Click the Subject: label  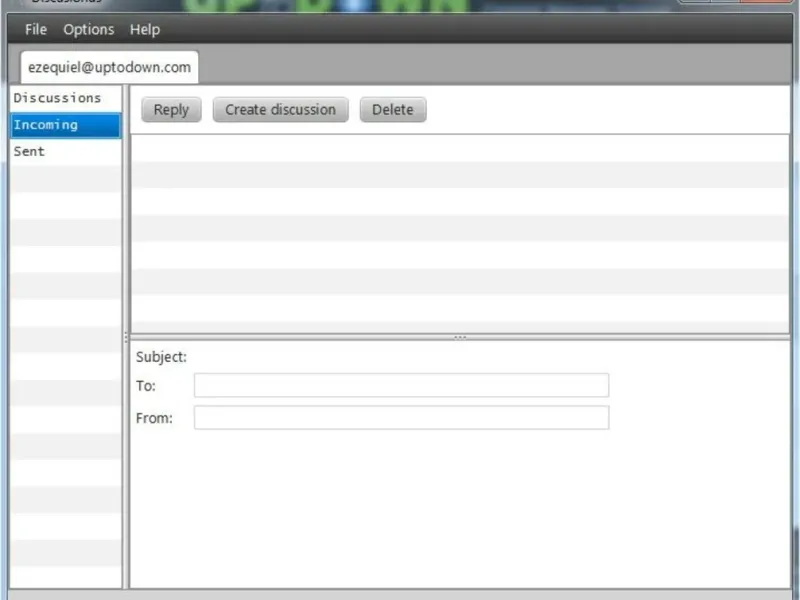pos(161,357)
